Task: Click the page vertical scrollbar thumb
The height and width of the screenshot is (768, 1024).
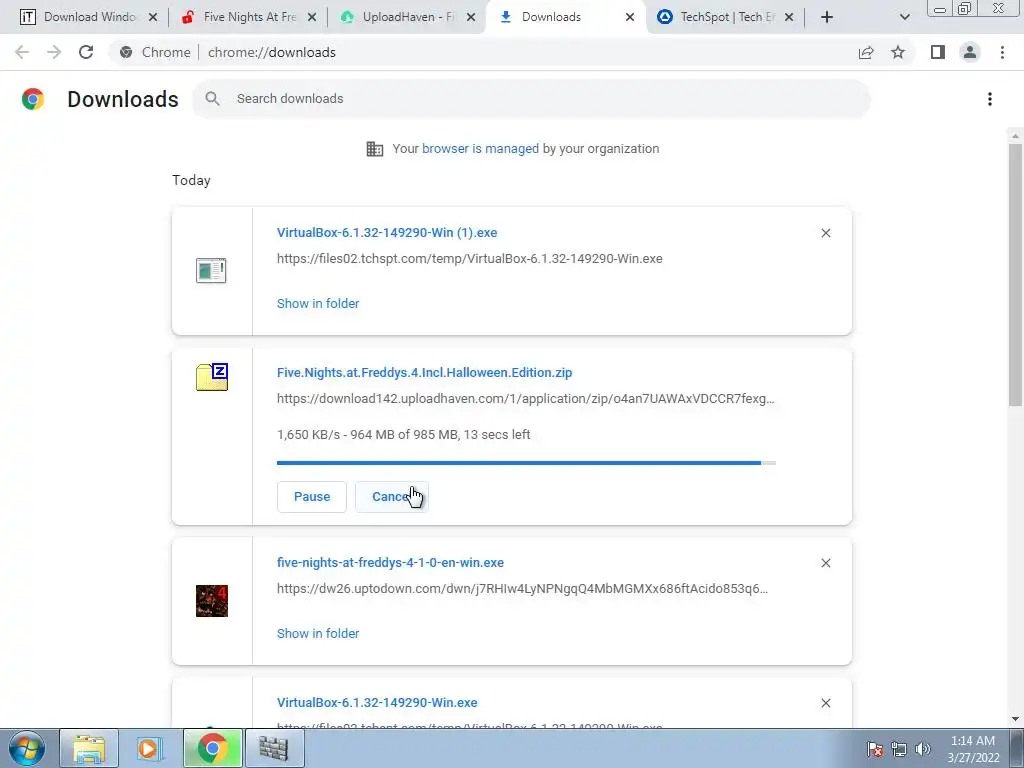Action: pyautogui.click(x=1015, y=274)
